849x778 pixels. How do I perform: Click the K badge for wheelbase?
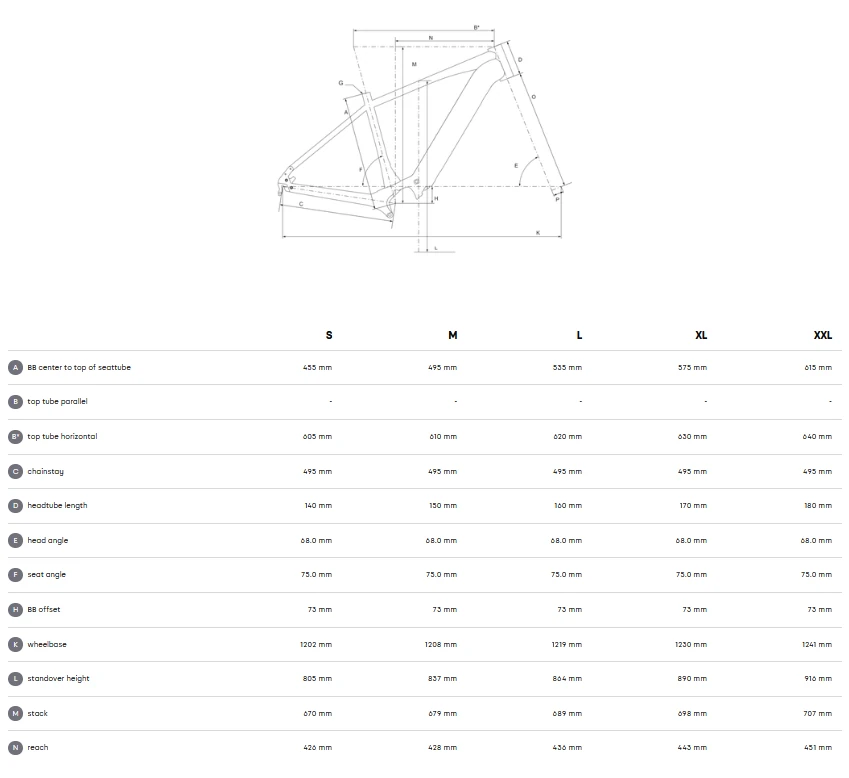tap(15, 644)
